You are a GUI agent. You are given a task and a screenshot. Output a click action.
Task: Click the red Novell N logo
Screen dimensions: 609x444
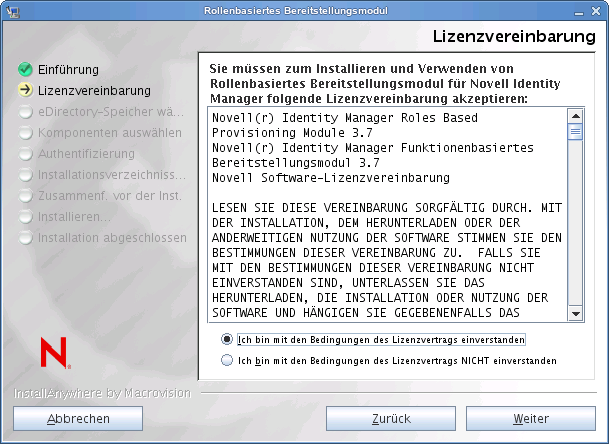click(53, 354)
